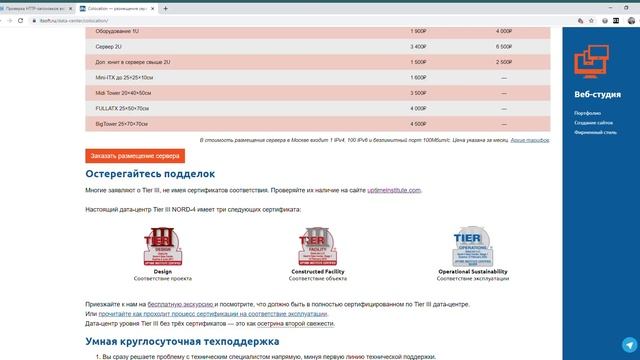
Task: Close the Colocation tab
Action: [153, 8]
